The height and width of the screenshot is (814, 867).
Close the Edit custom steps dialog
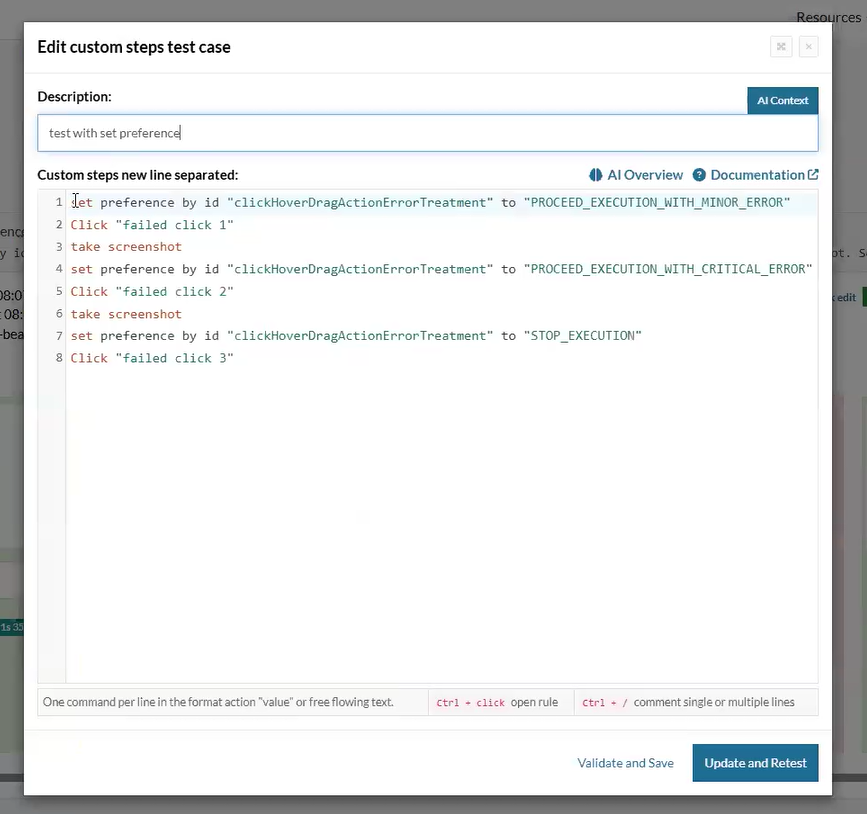808,47
